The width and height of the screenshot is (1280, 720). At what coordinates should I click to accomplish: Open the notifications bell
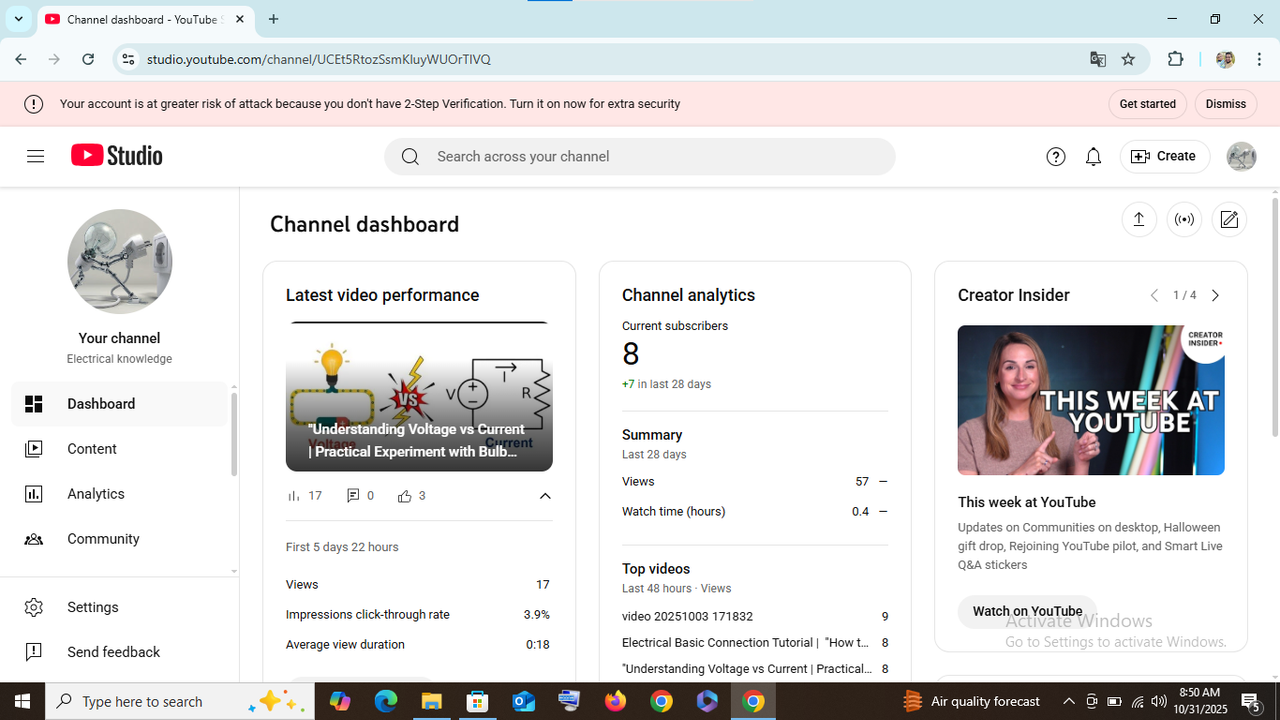point(1093,157)
